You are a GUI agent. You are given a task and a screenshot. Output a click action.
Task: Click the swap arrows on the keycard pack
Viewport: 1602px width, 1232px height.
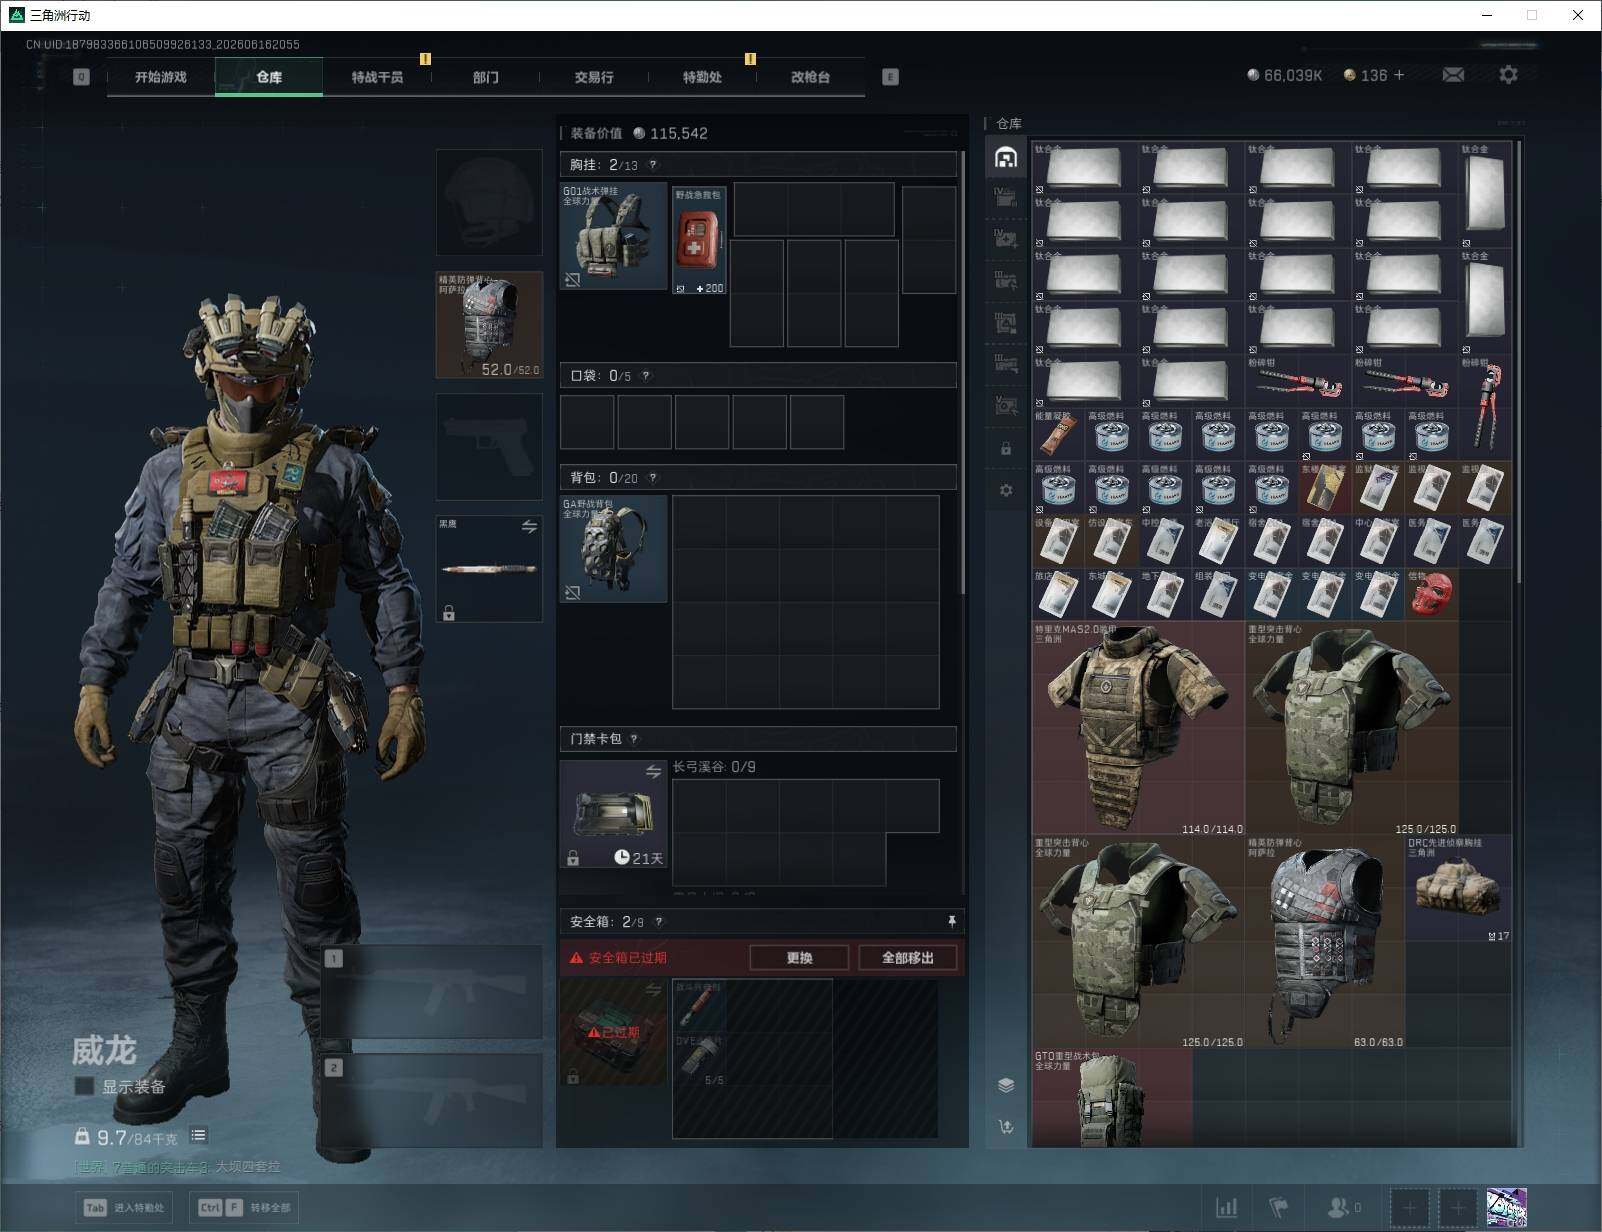653,771
